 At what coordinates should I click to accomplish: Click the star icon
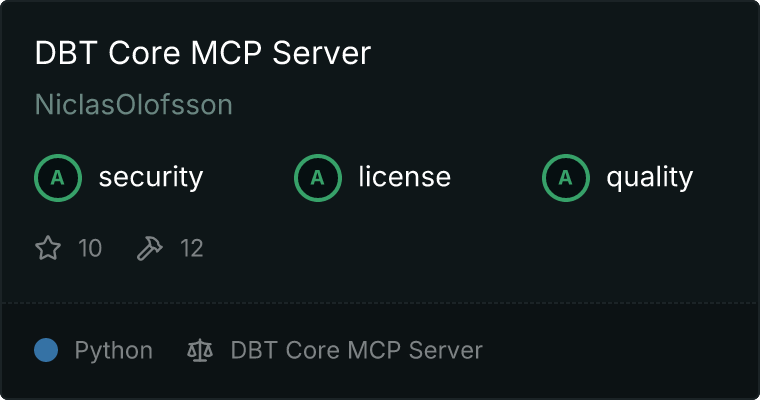coord(48,248)
